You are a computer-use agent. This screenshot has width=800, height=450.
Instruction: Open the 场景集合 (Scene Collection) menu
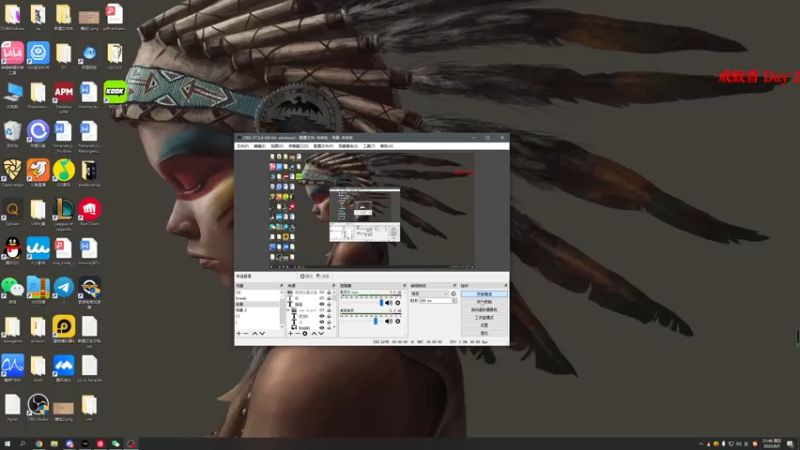[348, 146]
